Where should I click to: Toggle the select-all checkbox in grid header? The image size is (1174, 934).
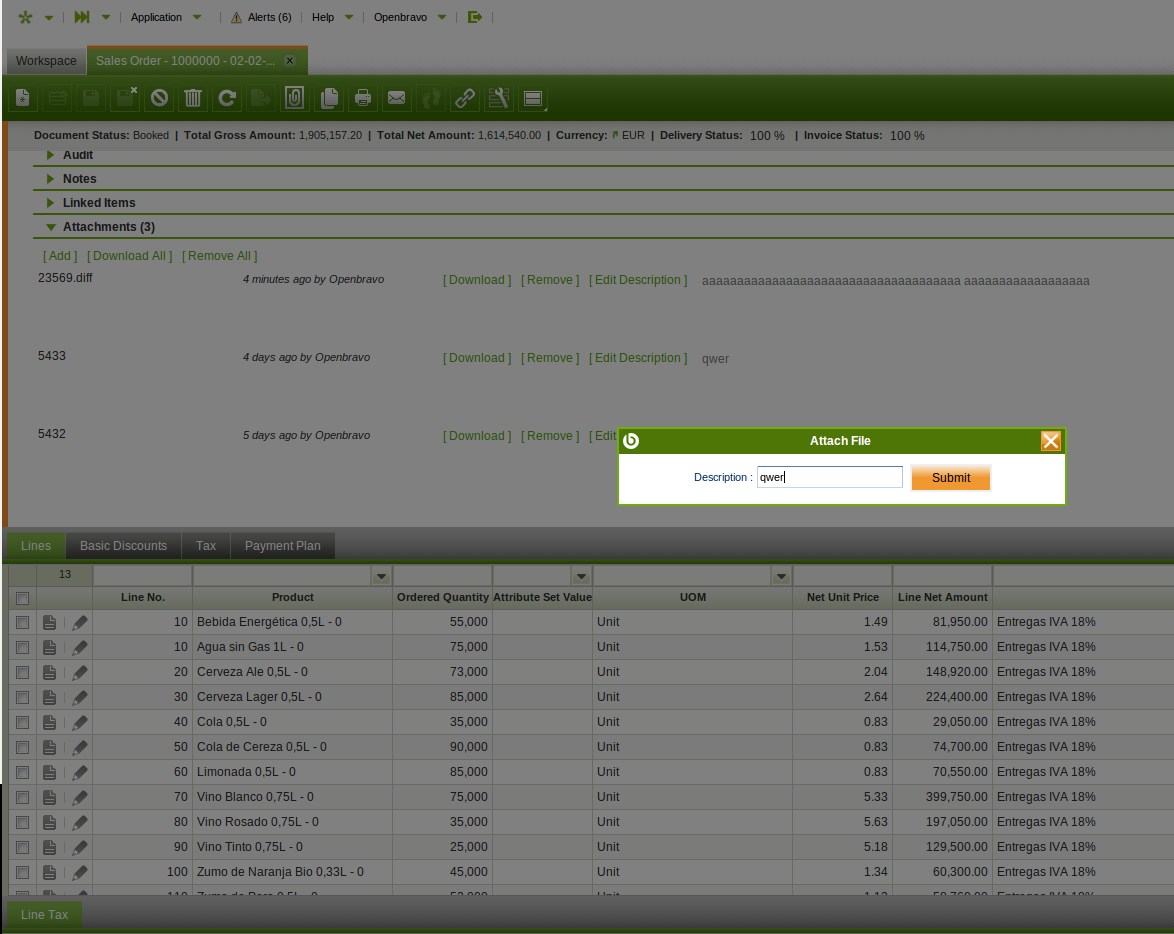point(22,598)
